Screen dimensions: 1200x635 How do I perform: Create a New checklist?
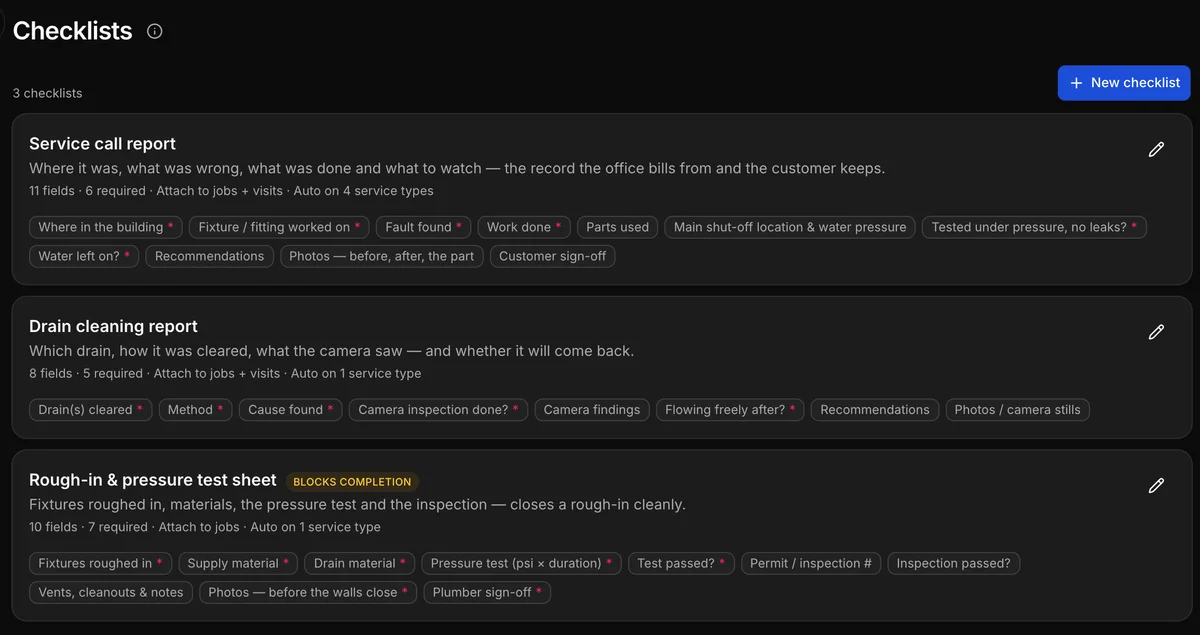point(1124,83)
